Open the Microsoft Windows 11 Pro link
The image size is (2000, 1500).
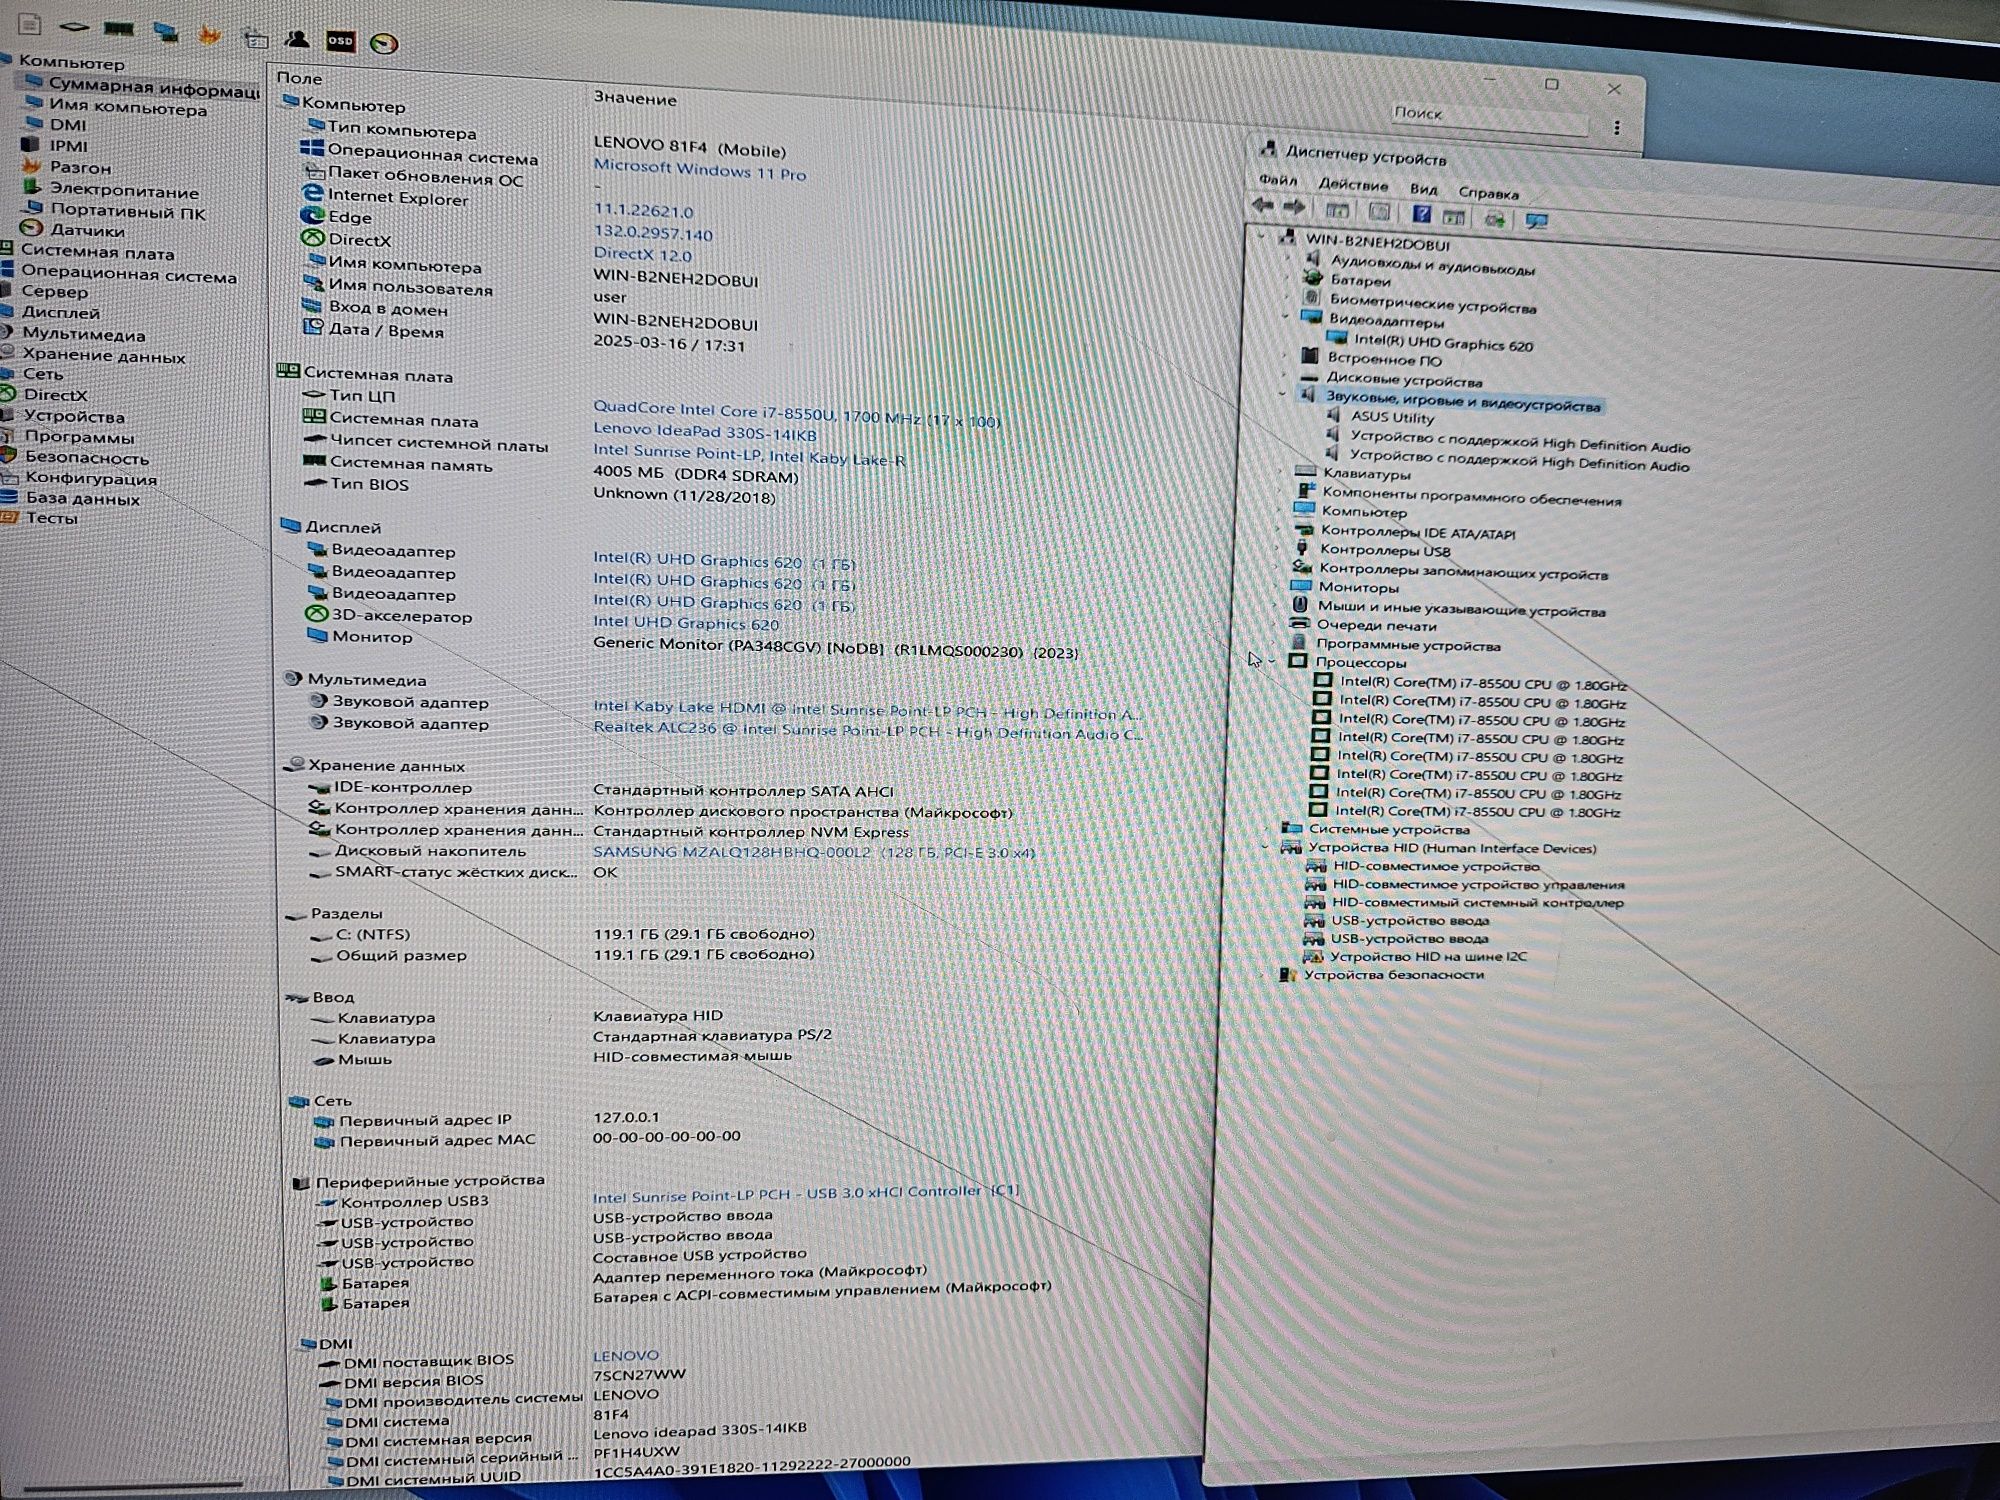[x=700, y=170]
